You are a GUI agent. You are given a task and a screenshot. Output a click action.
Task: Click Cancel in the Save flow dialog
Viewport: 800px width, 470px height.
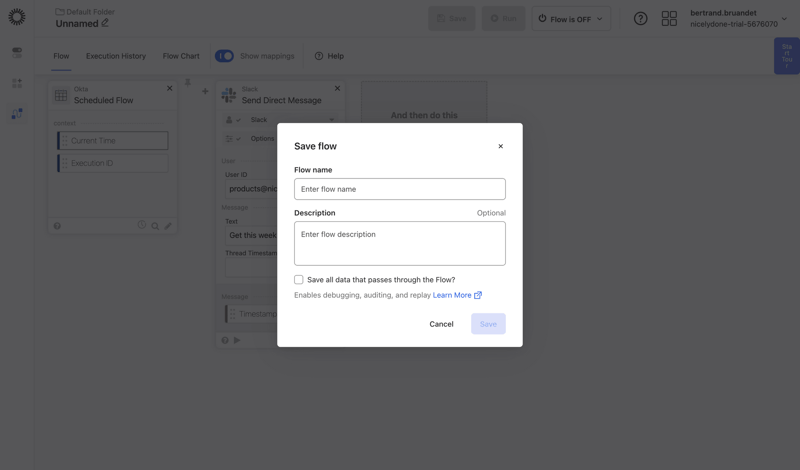click(441, 324)
